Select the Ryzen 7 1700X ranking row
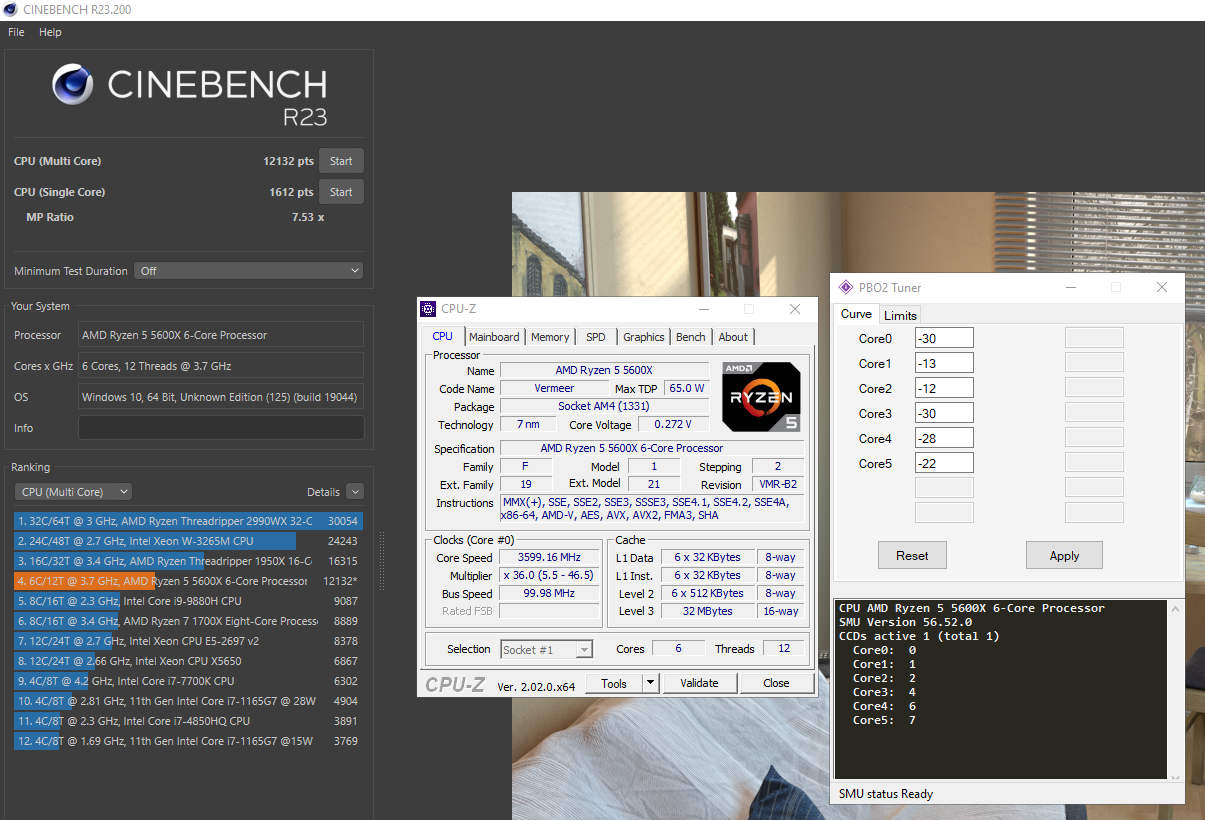The image size is (1205, 820). pyautogui.click(x=188, y=621)
